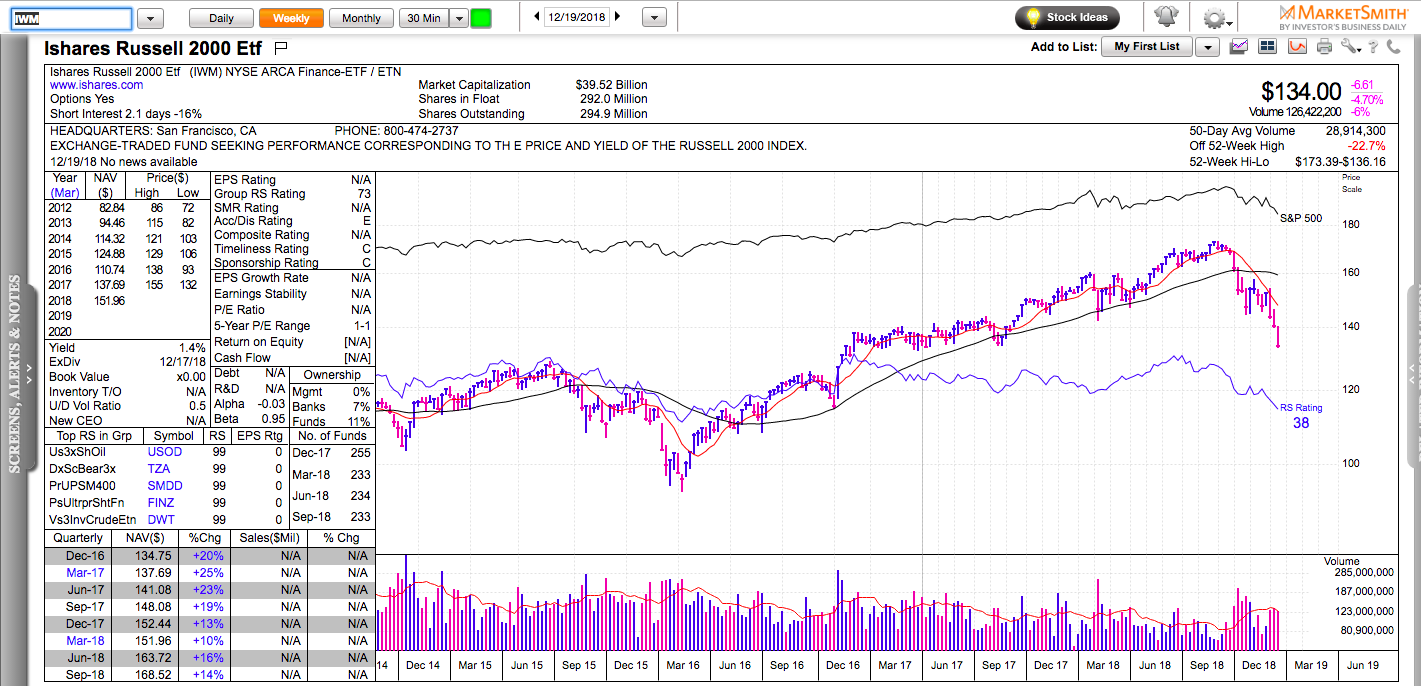Screen dimensions: 1421x686
Task: Click Market Capitalization $39.52 Billion
Action: pos(533,85)
